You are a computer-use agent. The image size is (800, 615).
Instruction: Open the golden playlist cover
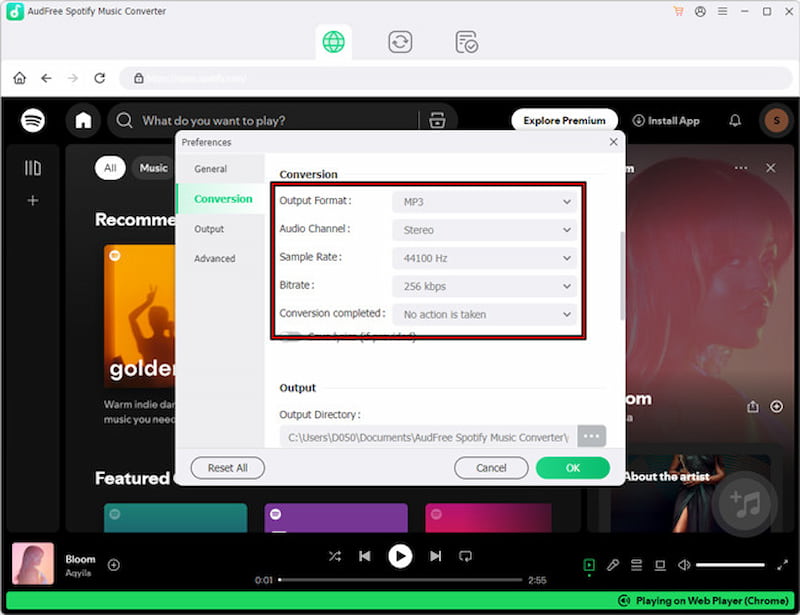point(139,316)
